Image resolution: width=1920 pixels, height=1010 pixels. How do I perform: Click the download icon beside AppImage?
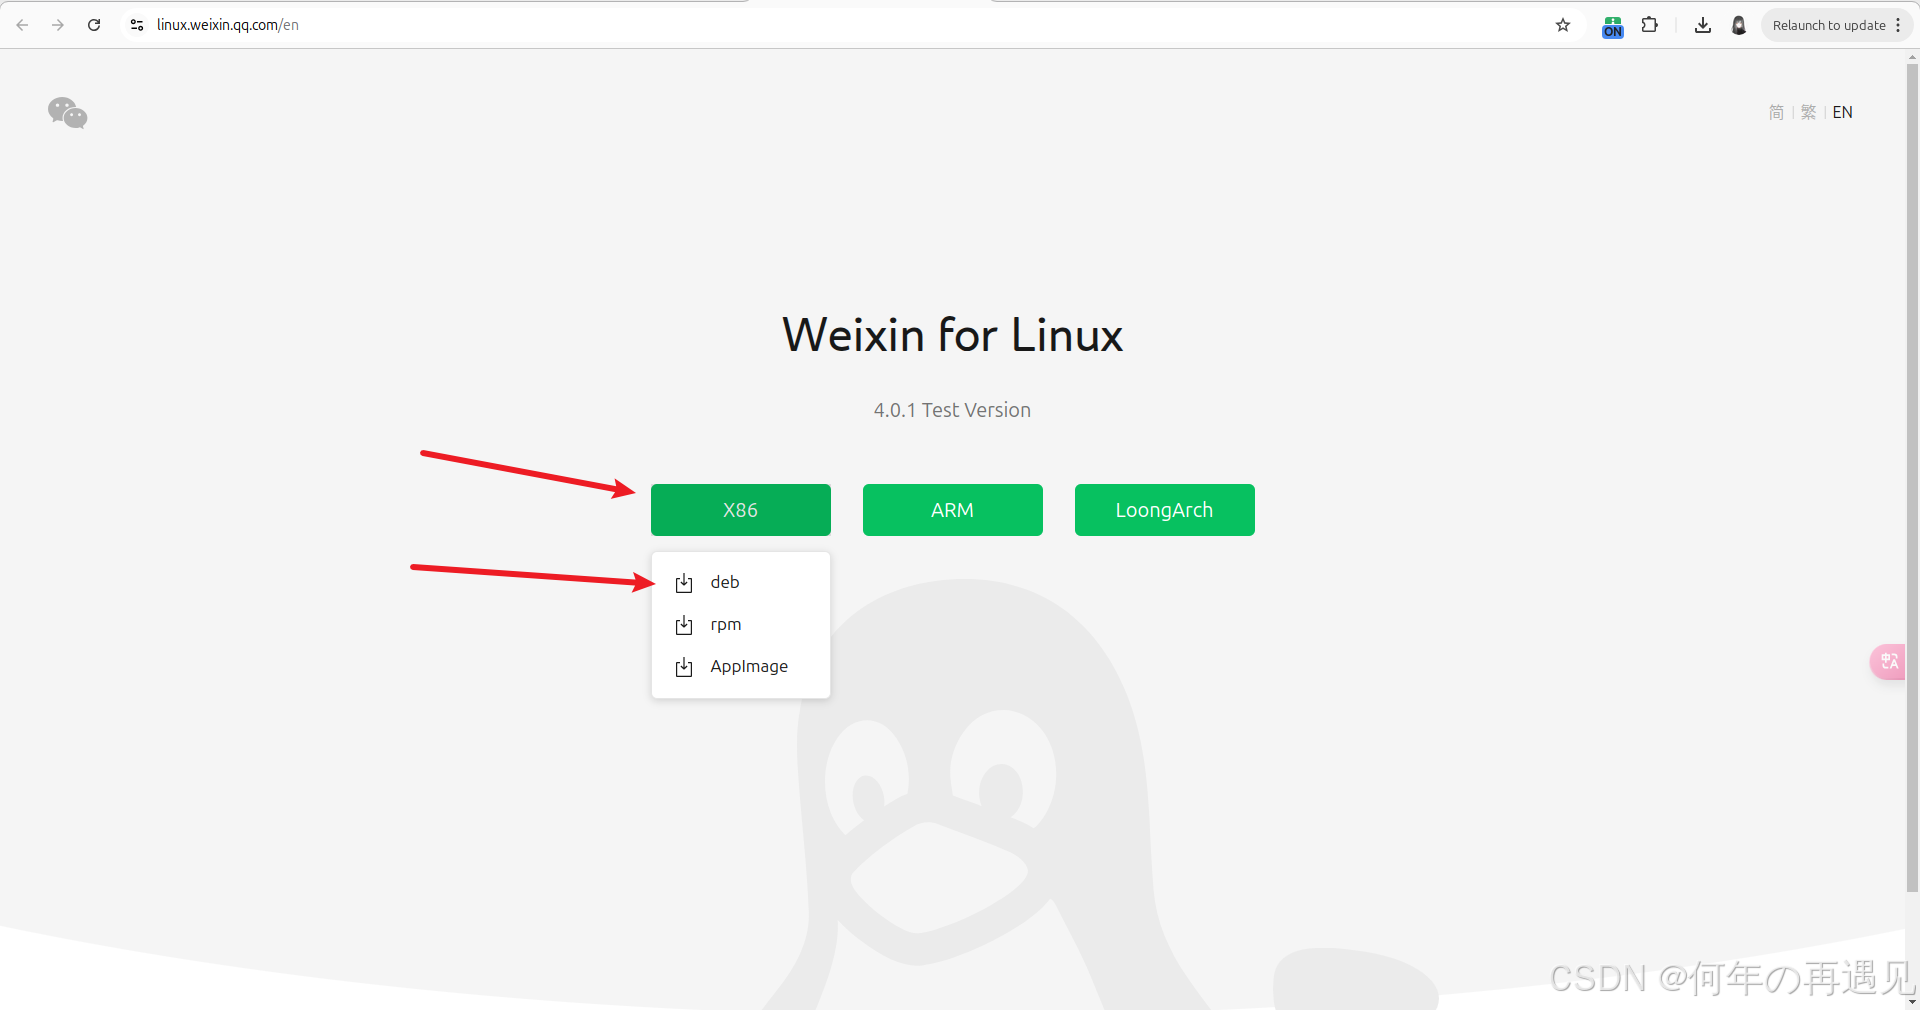point(684,667)
